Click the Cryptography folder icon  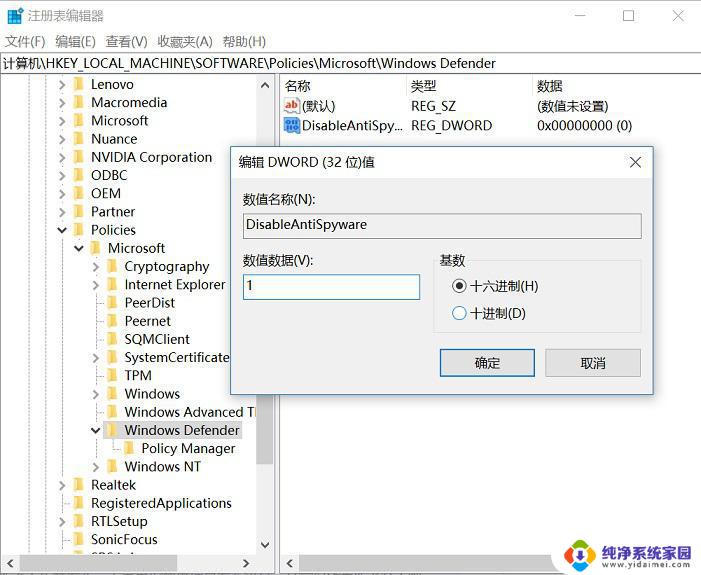[112, 266]
